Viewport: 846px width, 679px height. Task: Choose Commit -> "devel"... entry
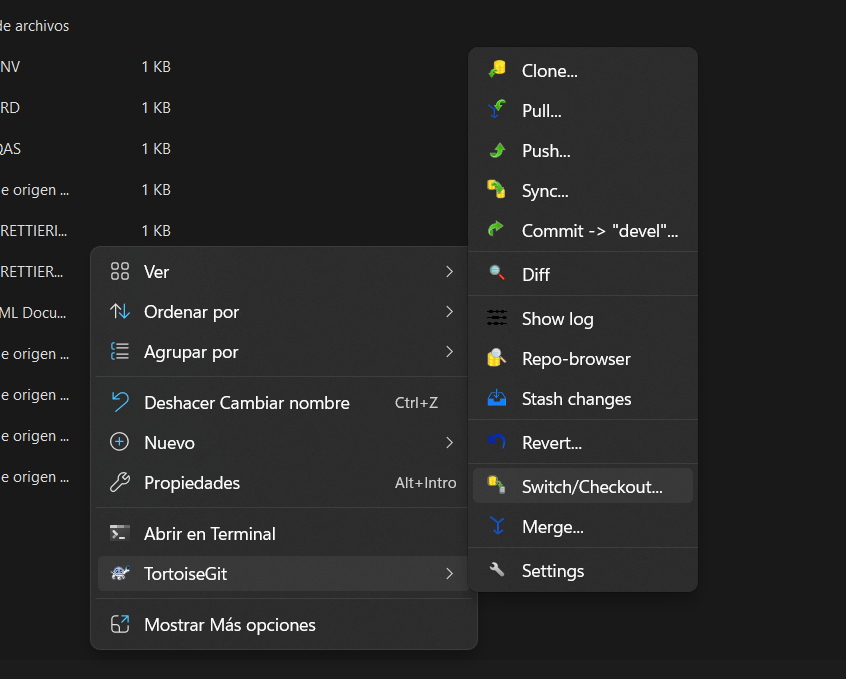[599, 231]
